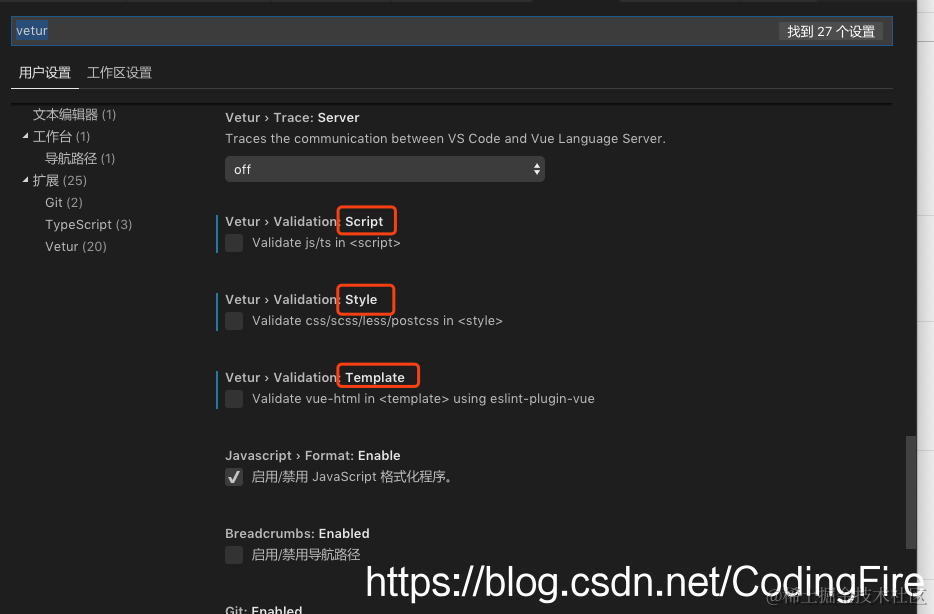Collapse the 扩展 tree arrow

(26, 180)
